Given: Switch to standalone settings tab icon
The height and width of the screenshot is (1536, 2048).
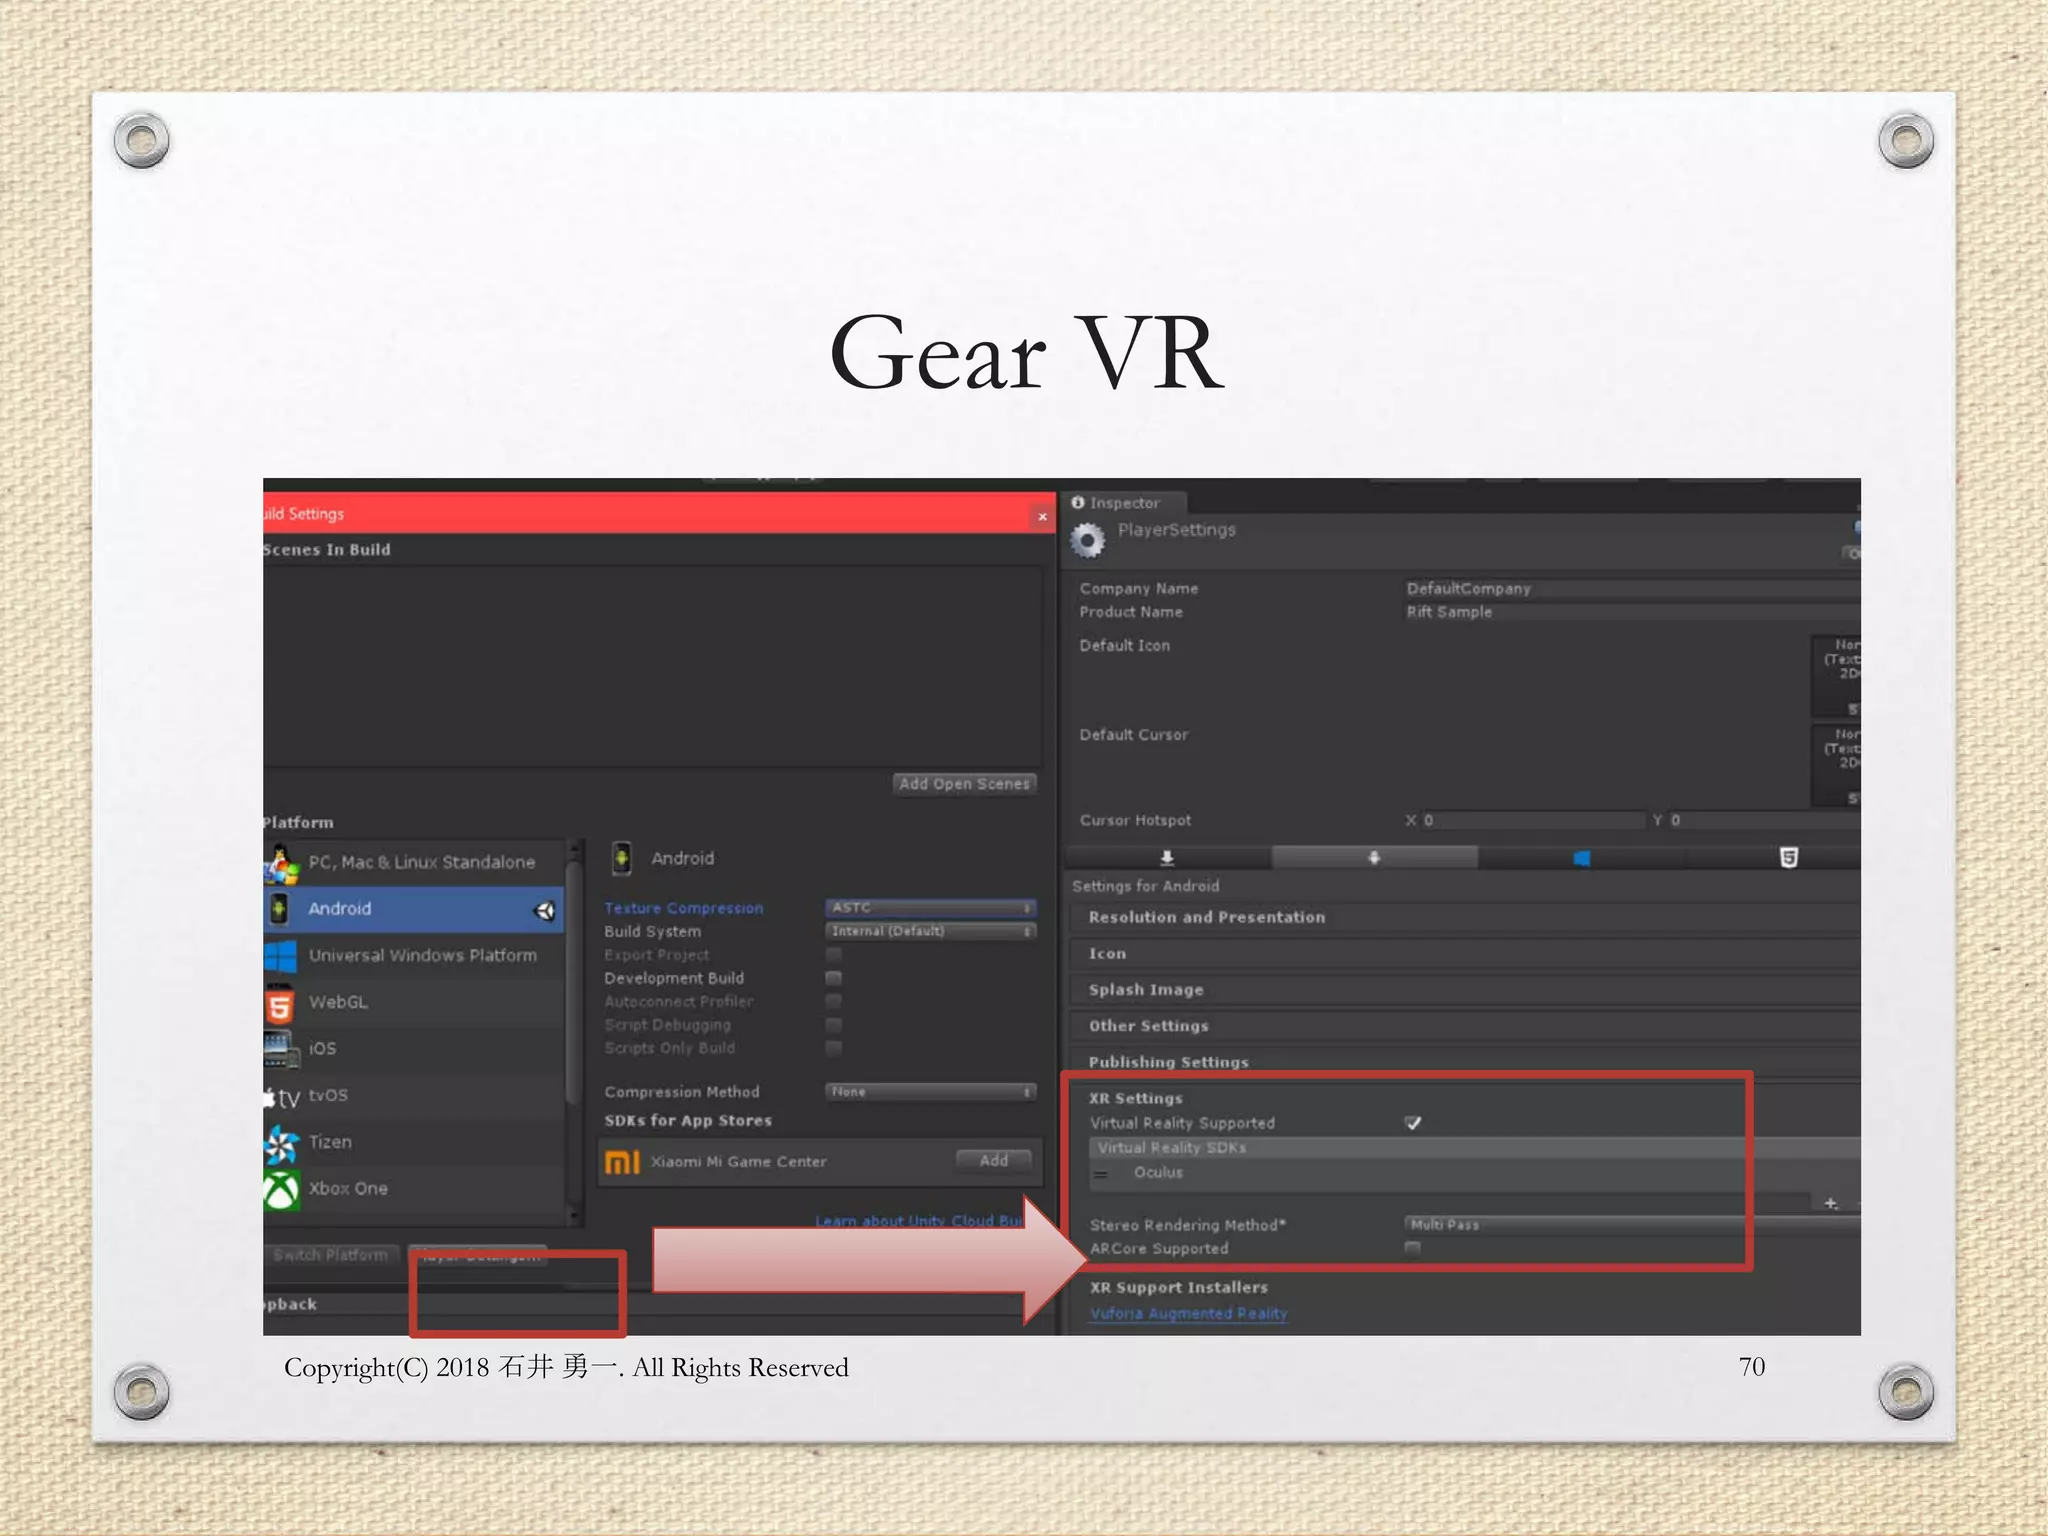Looking at the screenshot, I should pyautogui.click(x=1167, y=858).
